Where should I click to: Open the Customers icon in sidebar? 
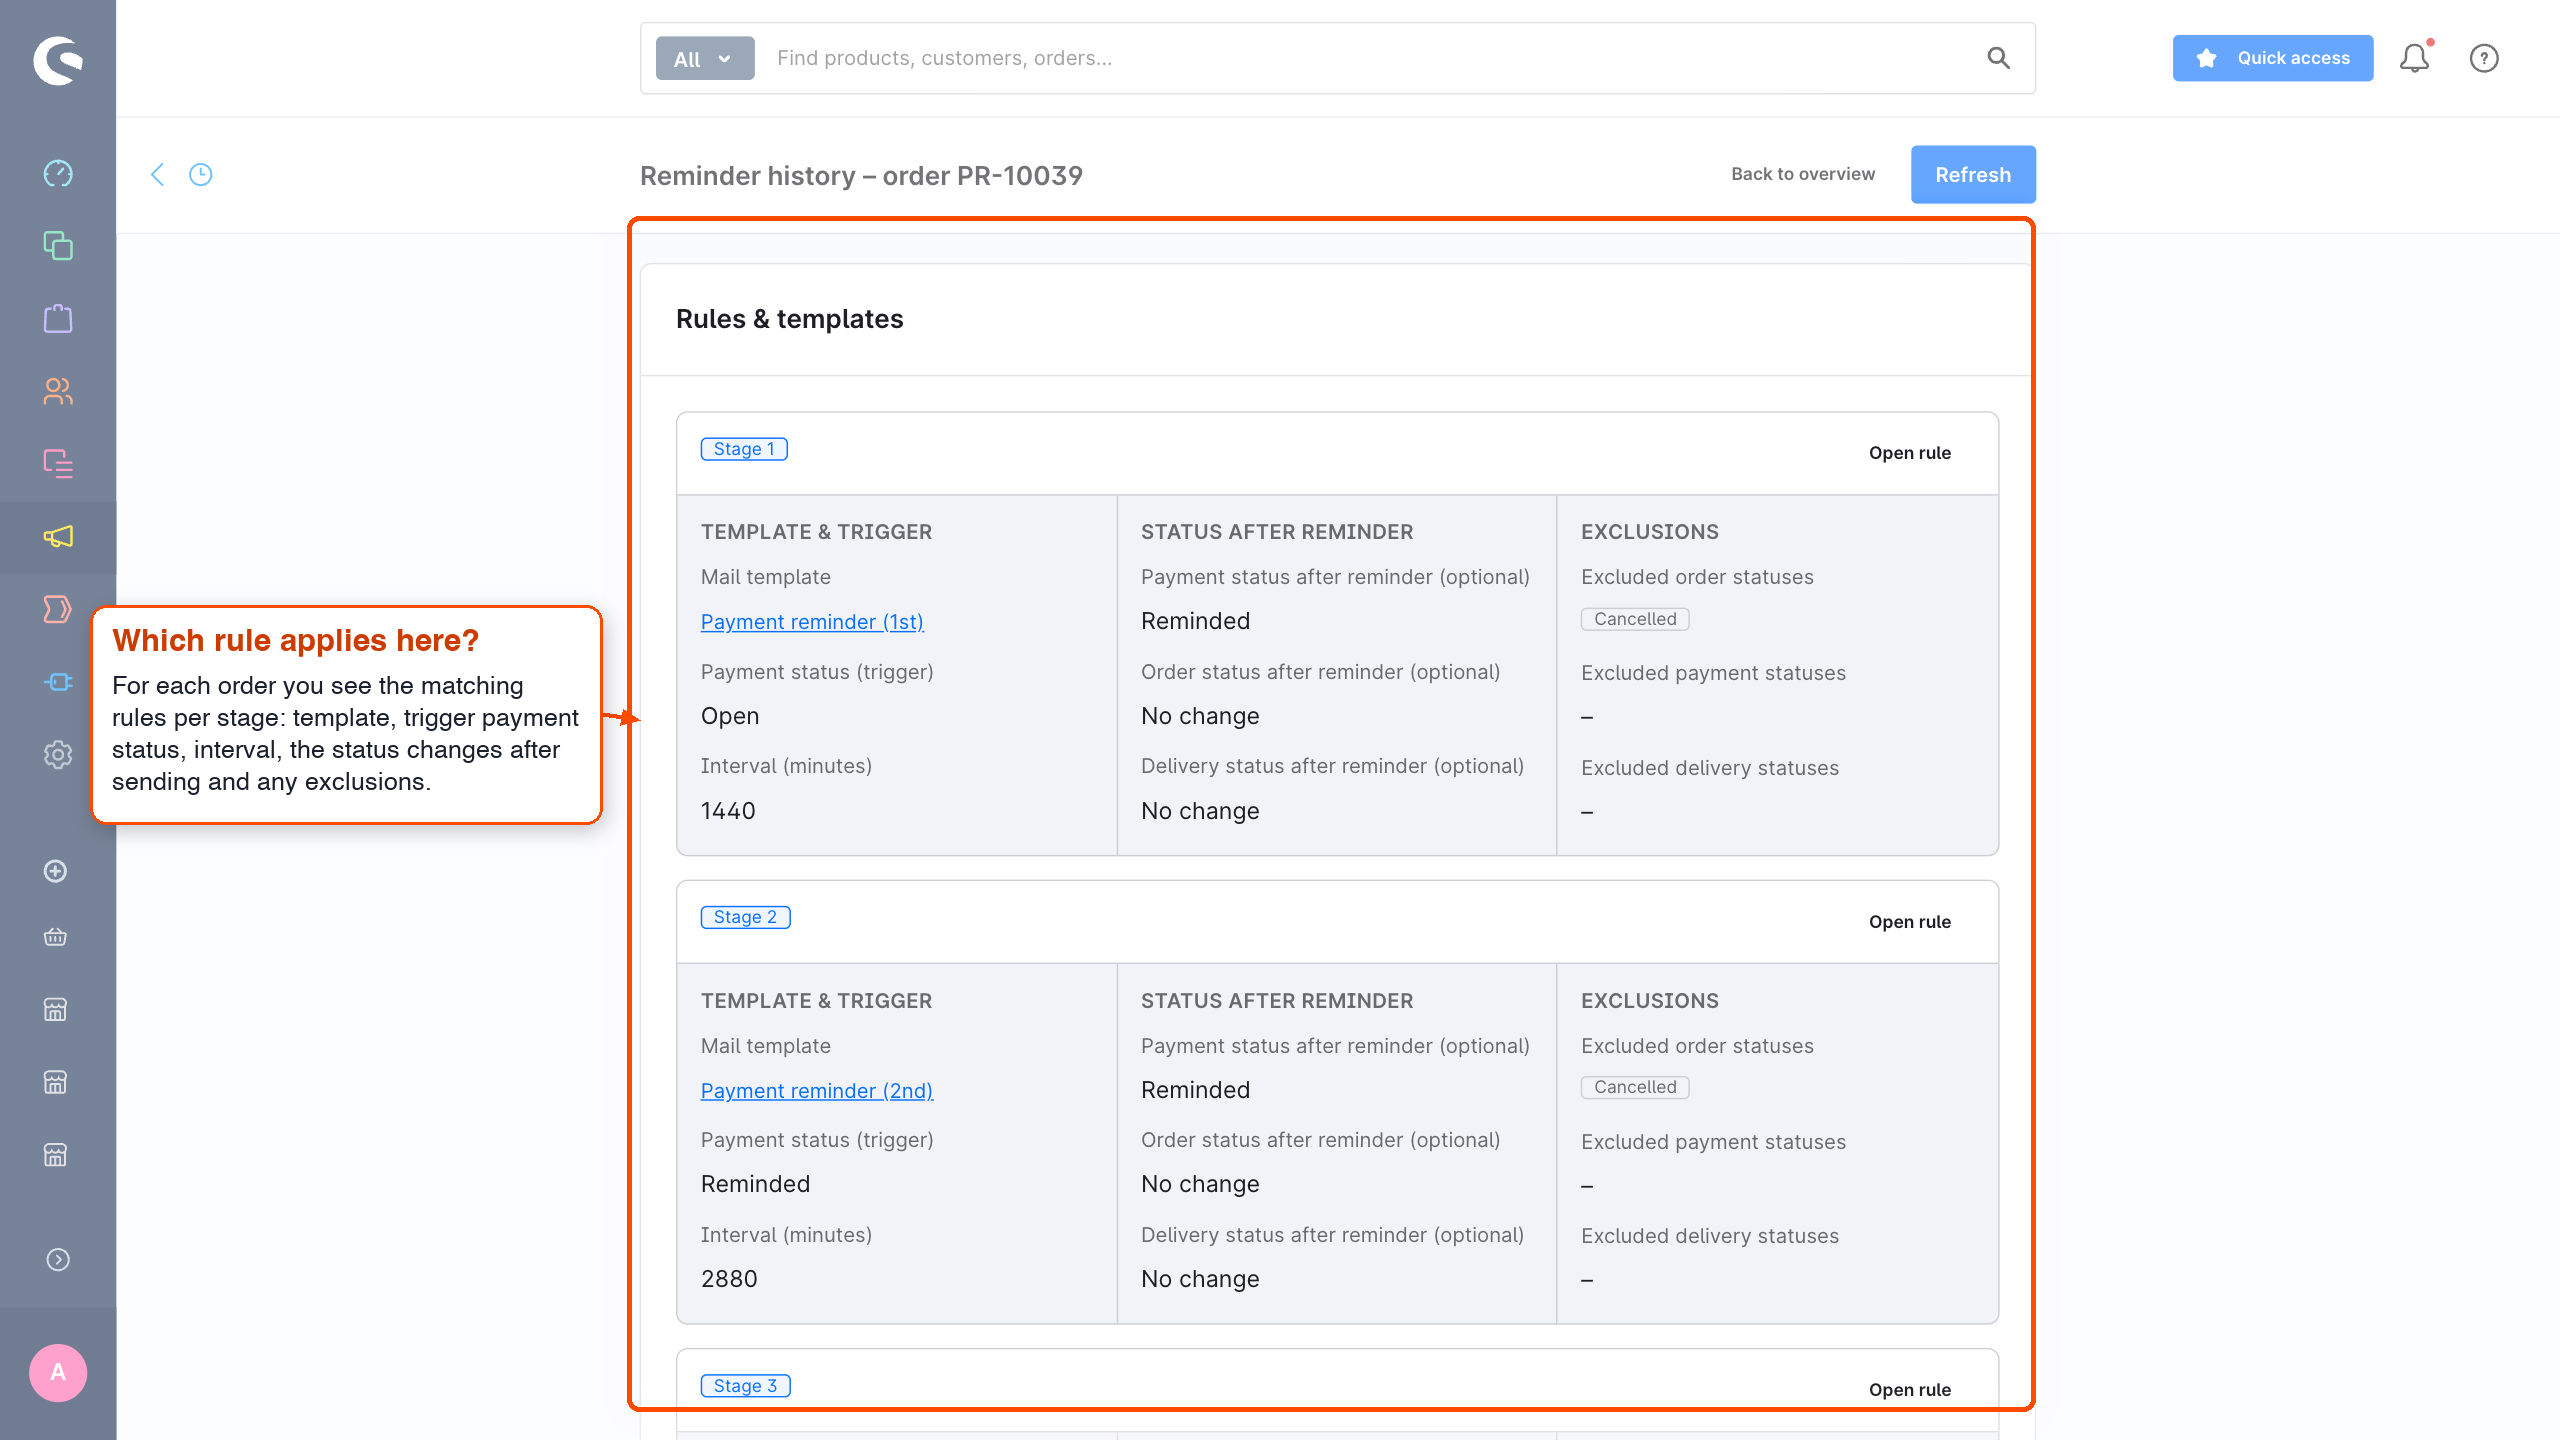coord(58,391)
